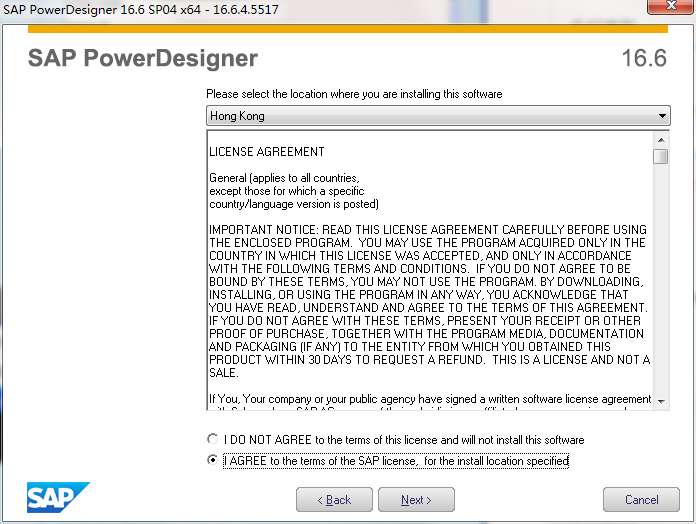Click the license text scroll down arrow
Viewport: 696px width, 524px height.
[661, 402]
